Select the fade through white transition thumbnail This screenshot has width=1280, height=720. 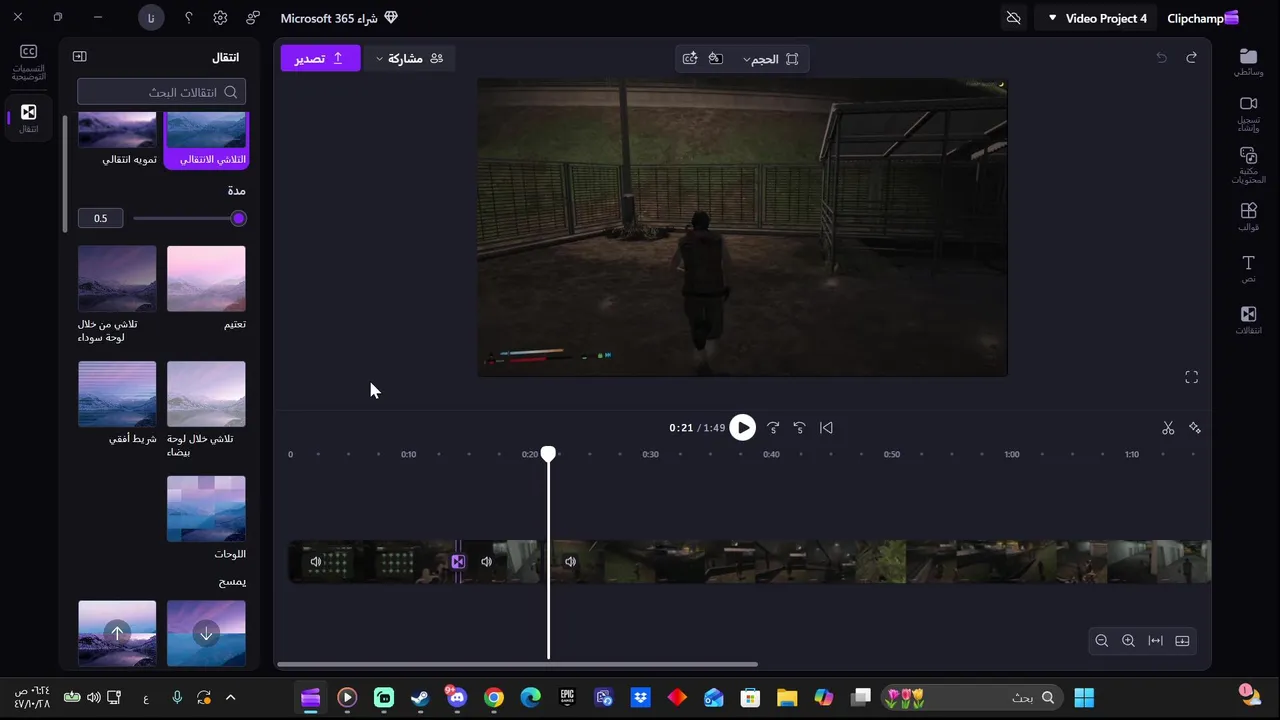(x=206, y=394)
